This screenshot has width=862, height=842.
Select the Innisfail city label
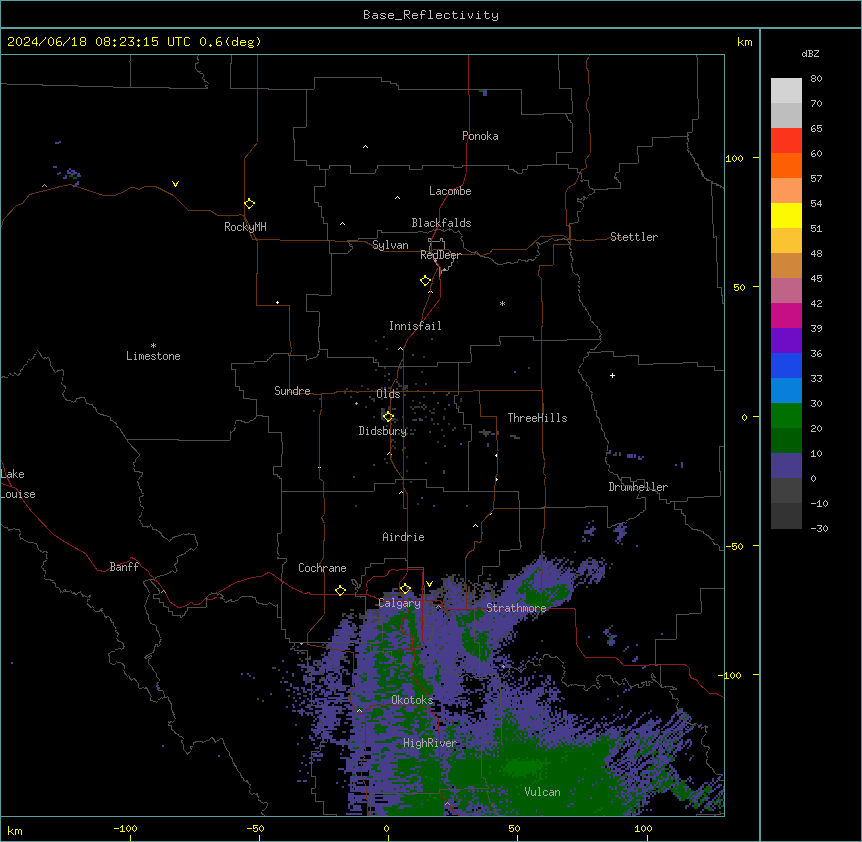[x=415, y=326]
